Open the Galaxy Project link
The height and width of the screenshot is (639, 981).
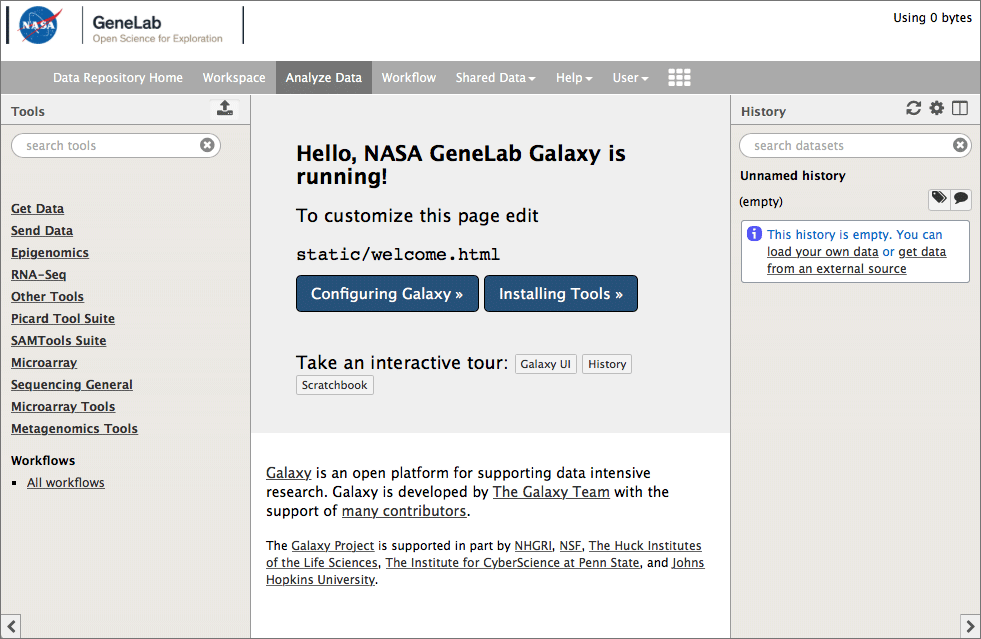click(333, 546)
